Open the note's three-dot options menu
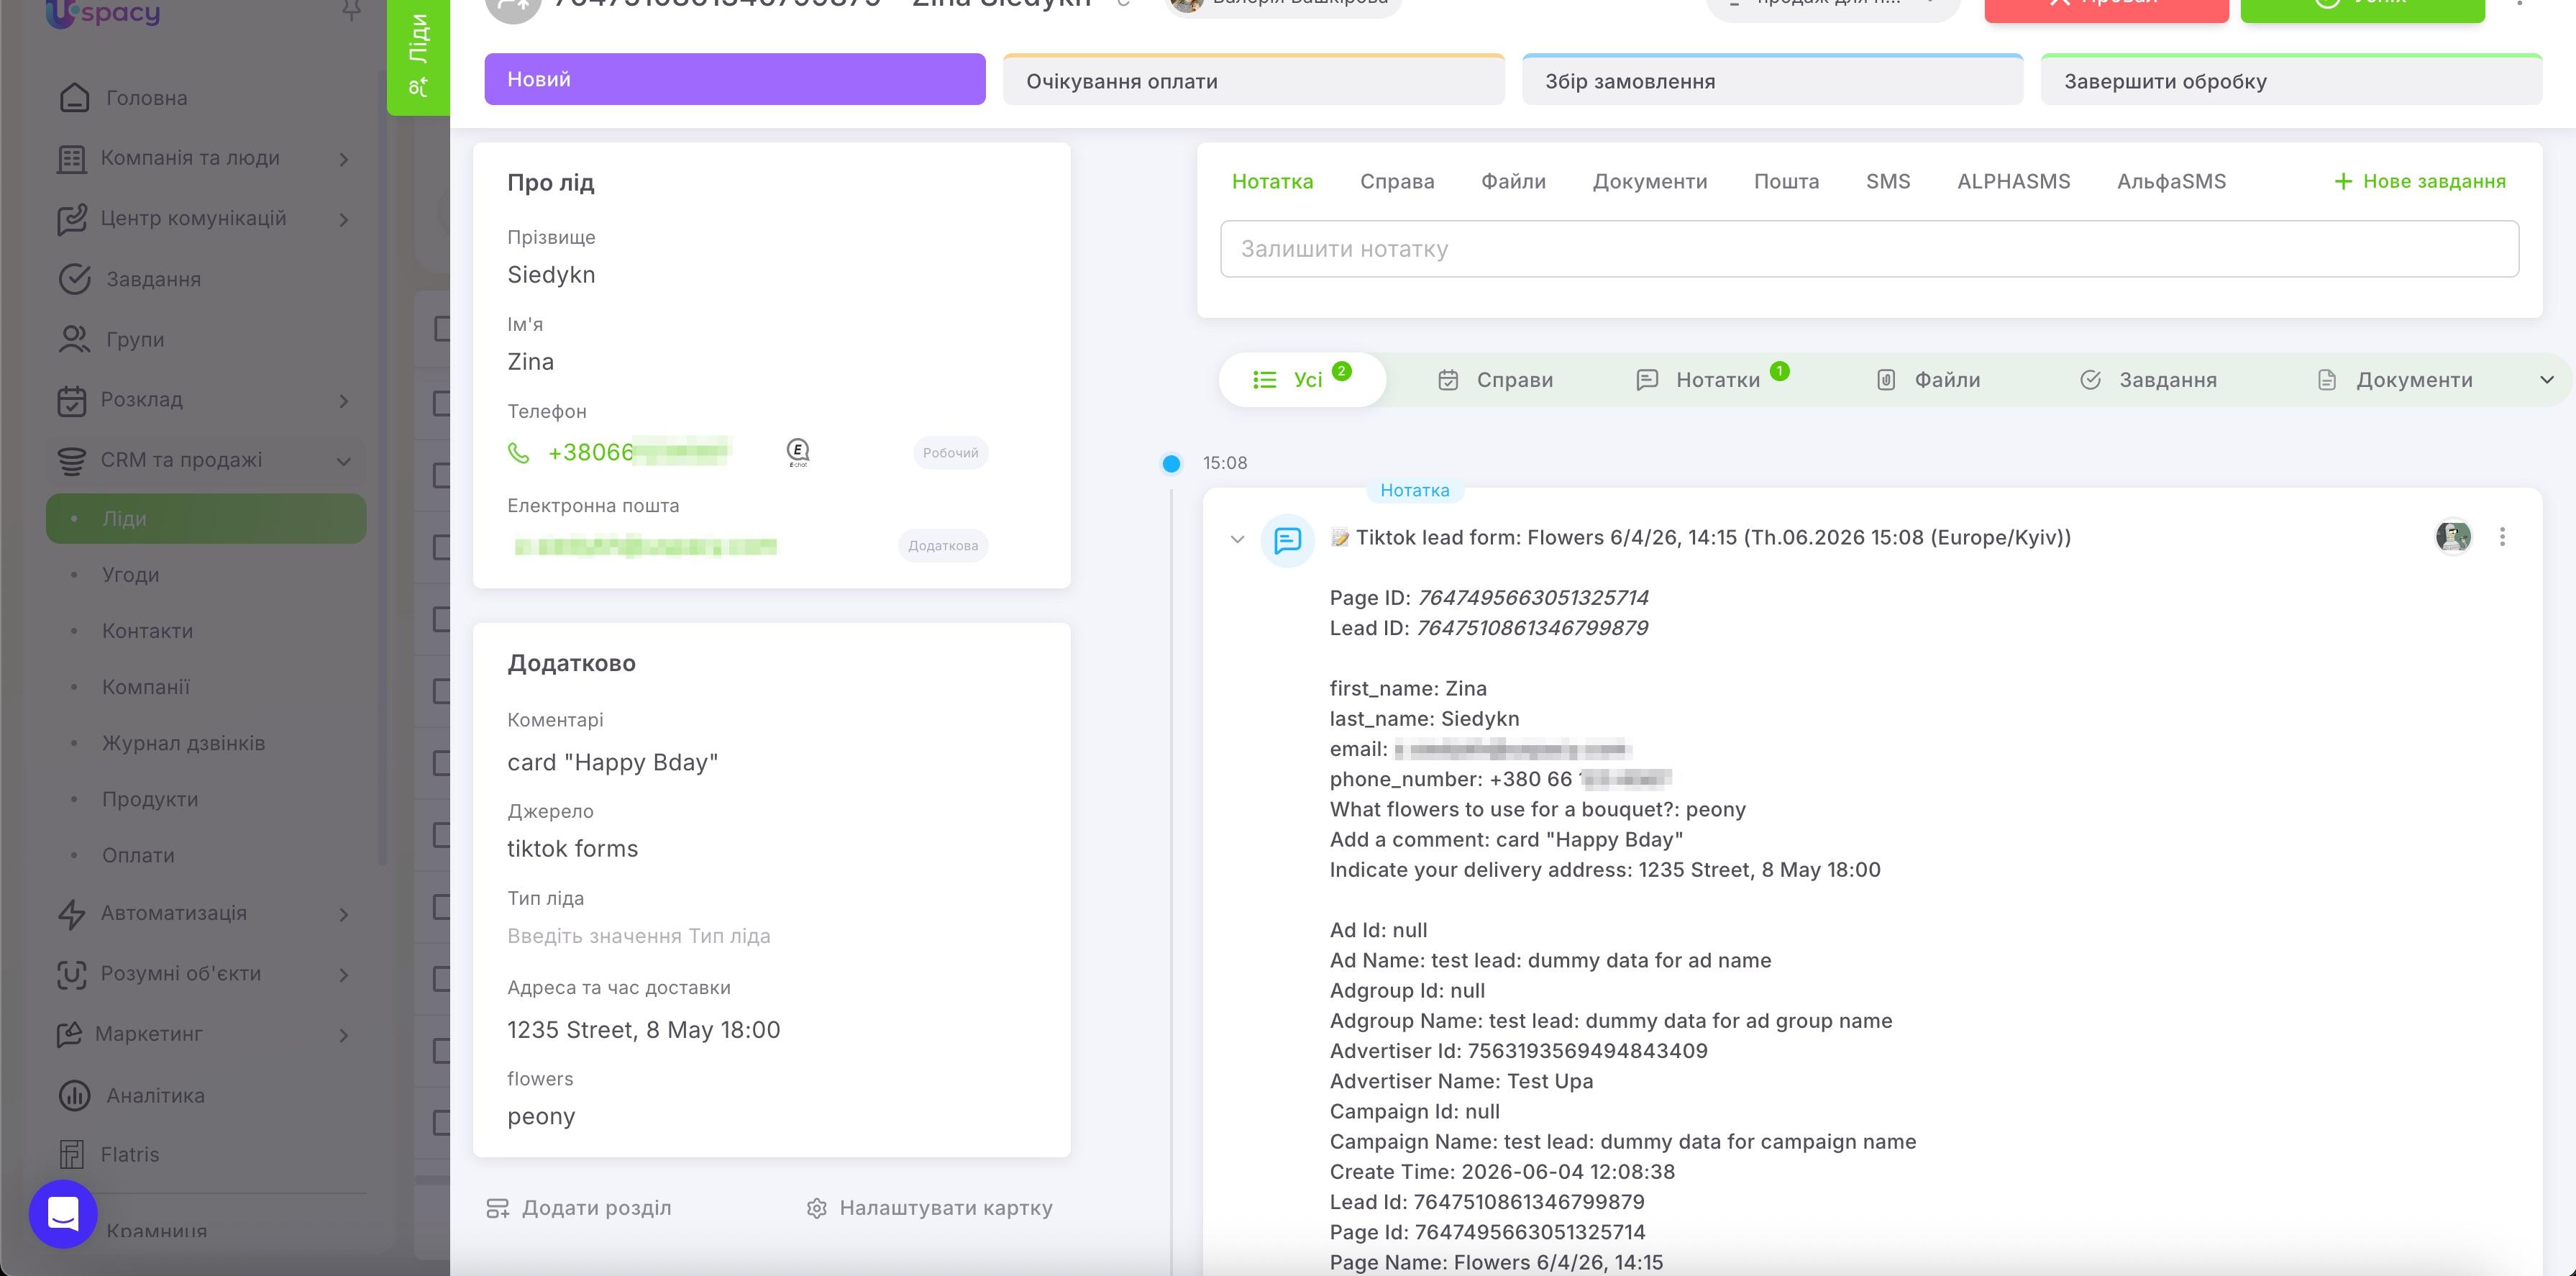 tap(2502, 537)
